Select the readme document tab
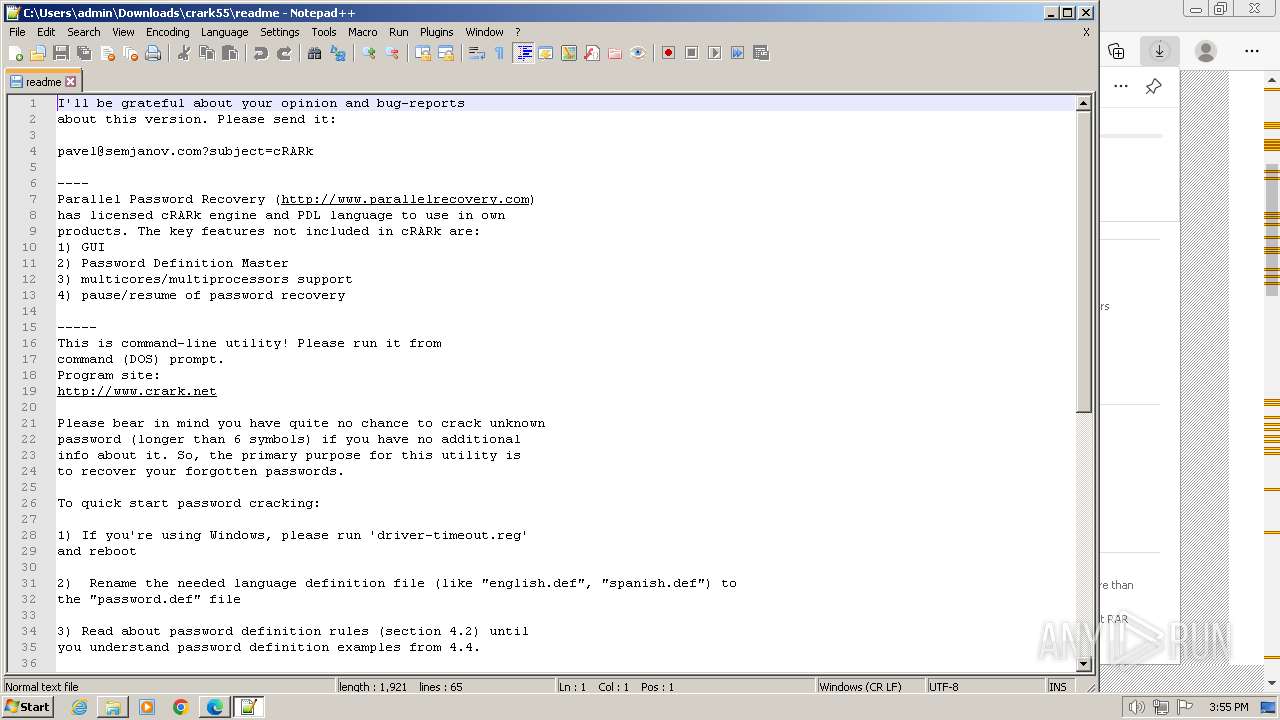The height and width of the screenshot is (720, 1280). 43,82
